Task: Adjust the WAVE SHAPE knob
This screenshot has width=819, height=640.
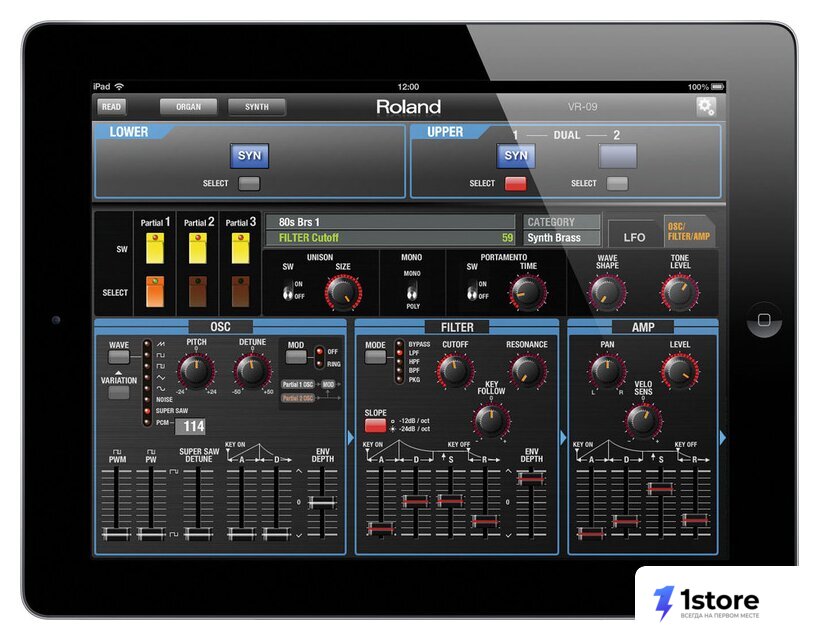Action: click(607, 292)
